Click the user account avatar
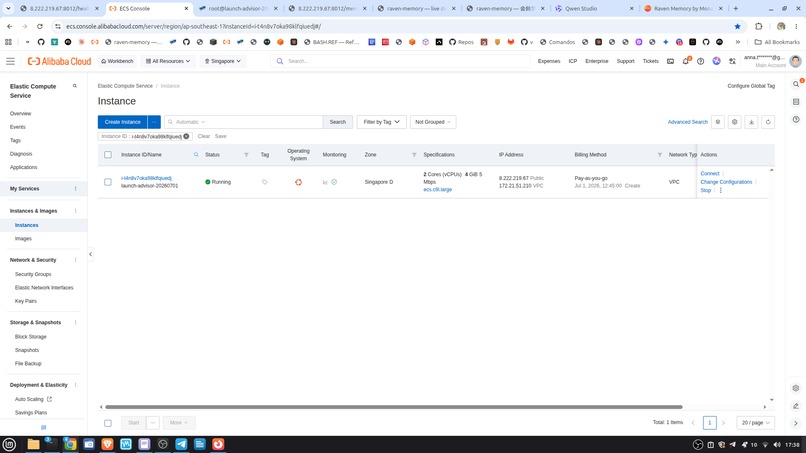The height and width of the screenshot is (453, 806). (x=795, y=61)
